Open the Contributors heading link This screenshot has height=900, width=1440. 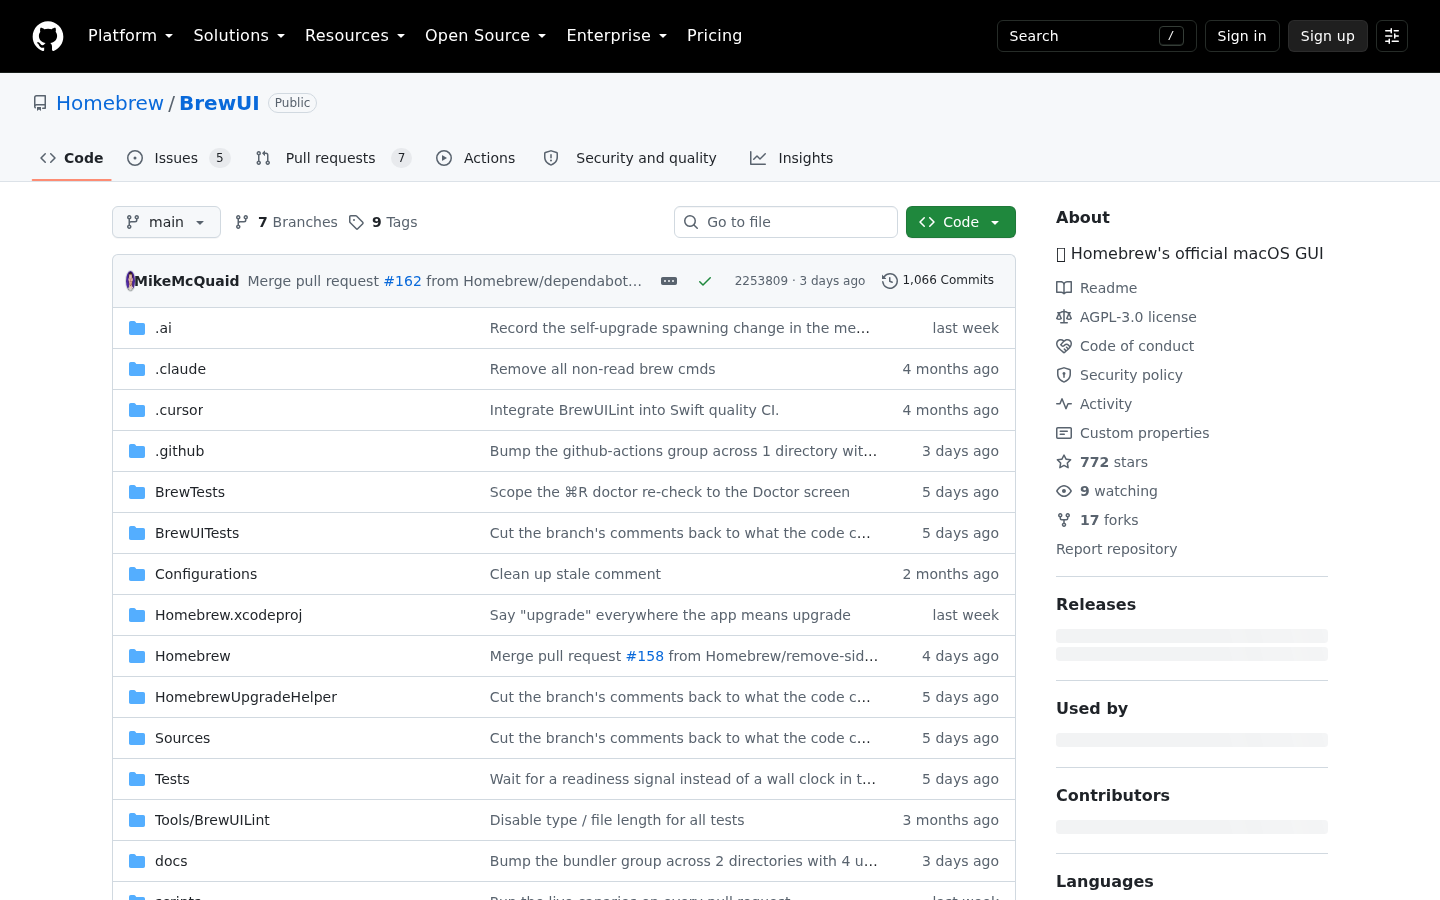click(1113, 795)
